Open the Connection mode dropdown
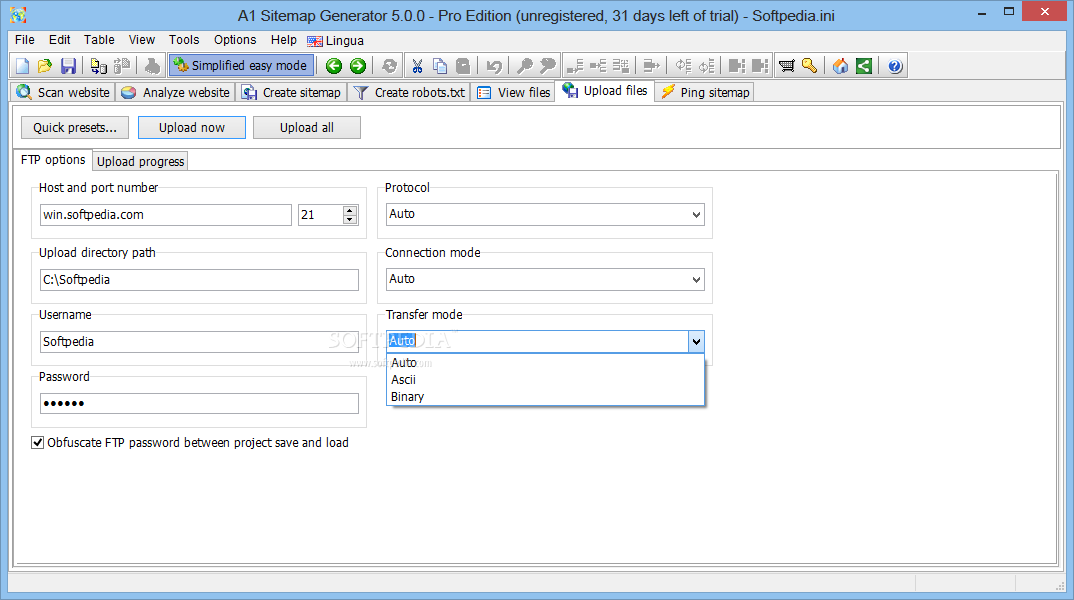1074x600 pixels. coord(696,279)
